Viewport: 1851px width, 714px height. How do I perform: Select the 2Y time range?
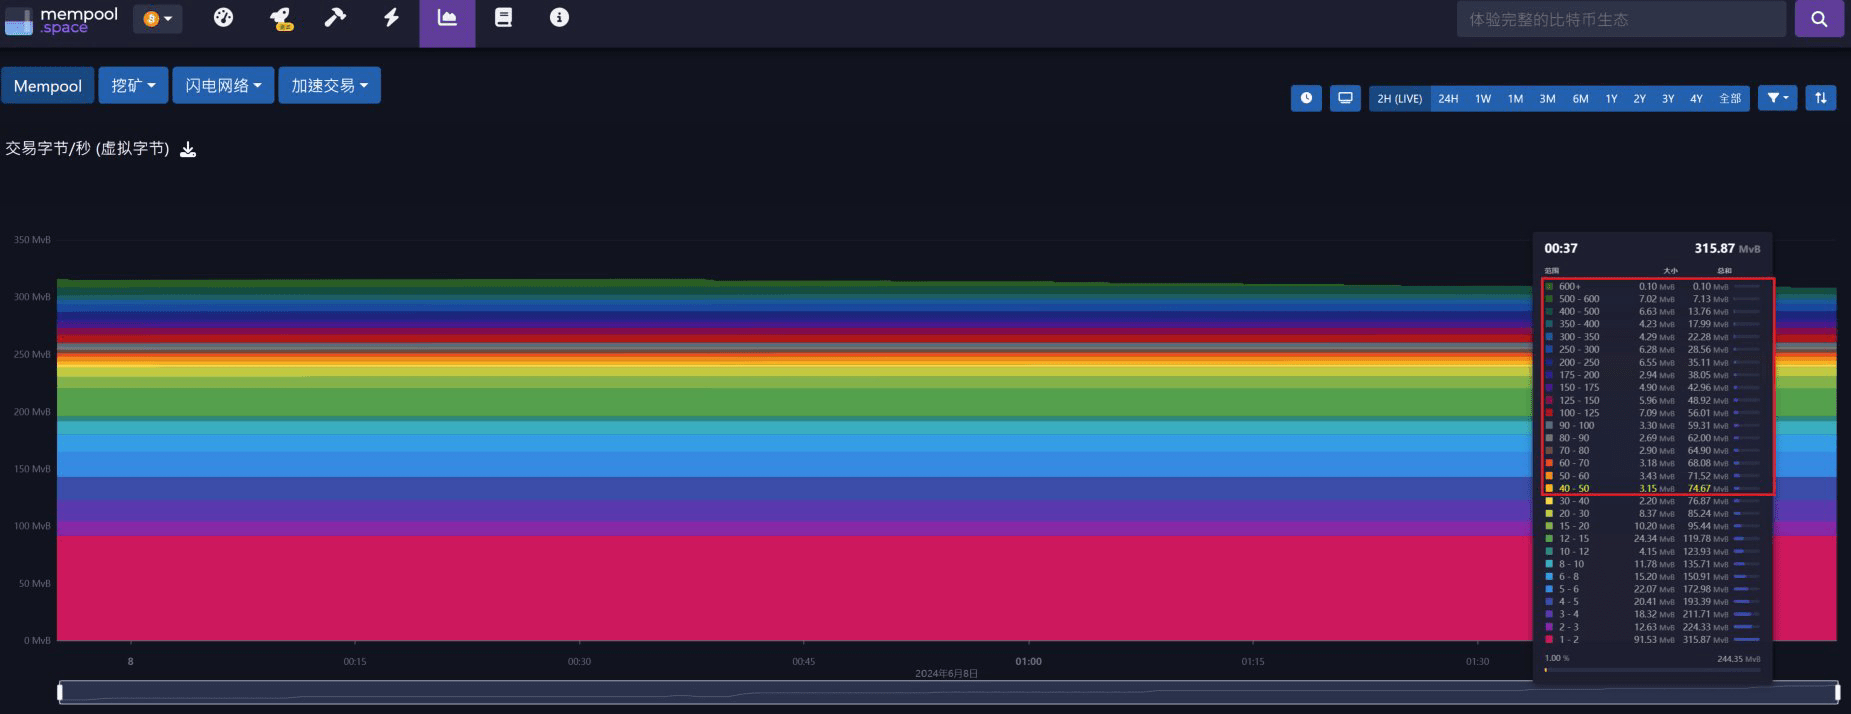point(1639,98)
